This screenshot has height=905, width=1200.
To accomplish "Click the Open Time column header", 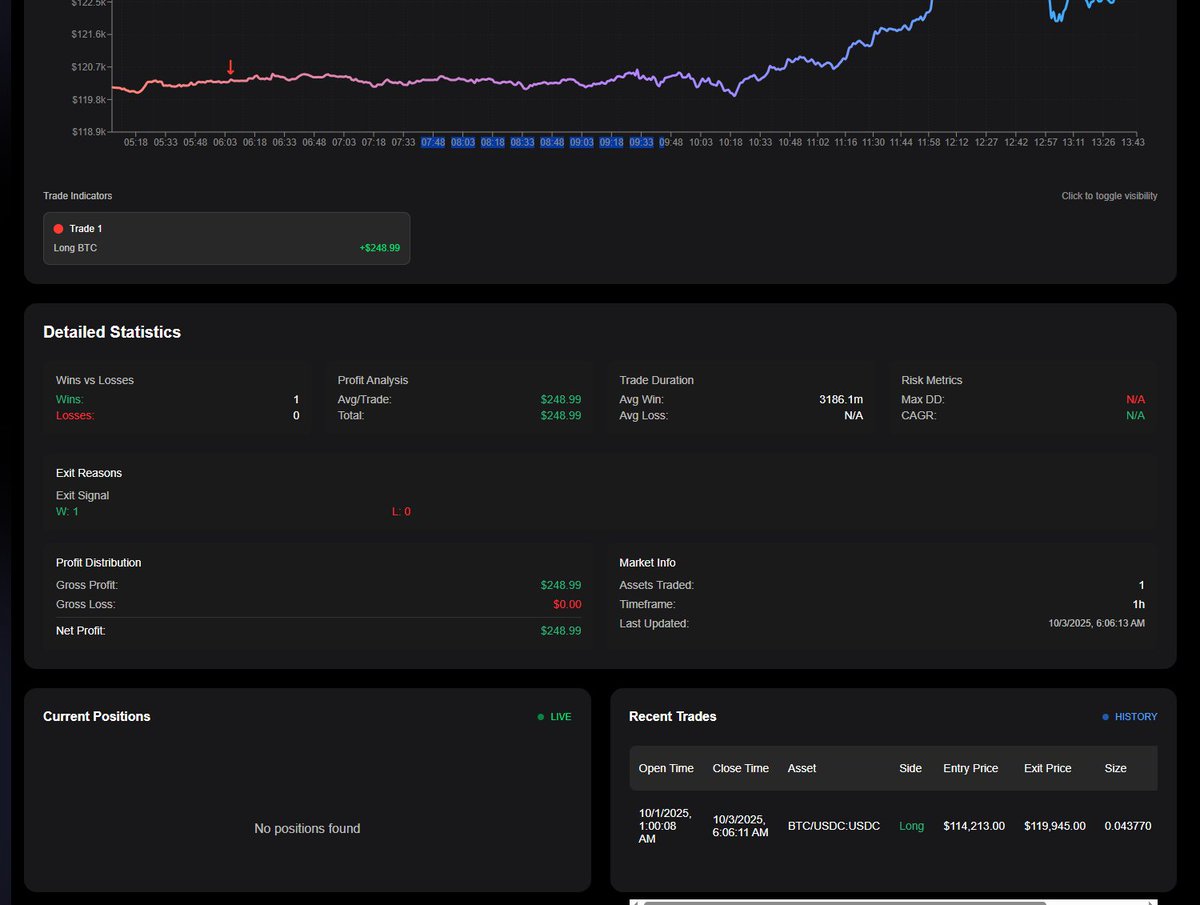I will click(666, 768).
